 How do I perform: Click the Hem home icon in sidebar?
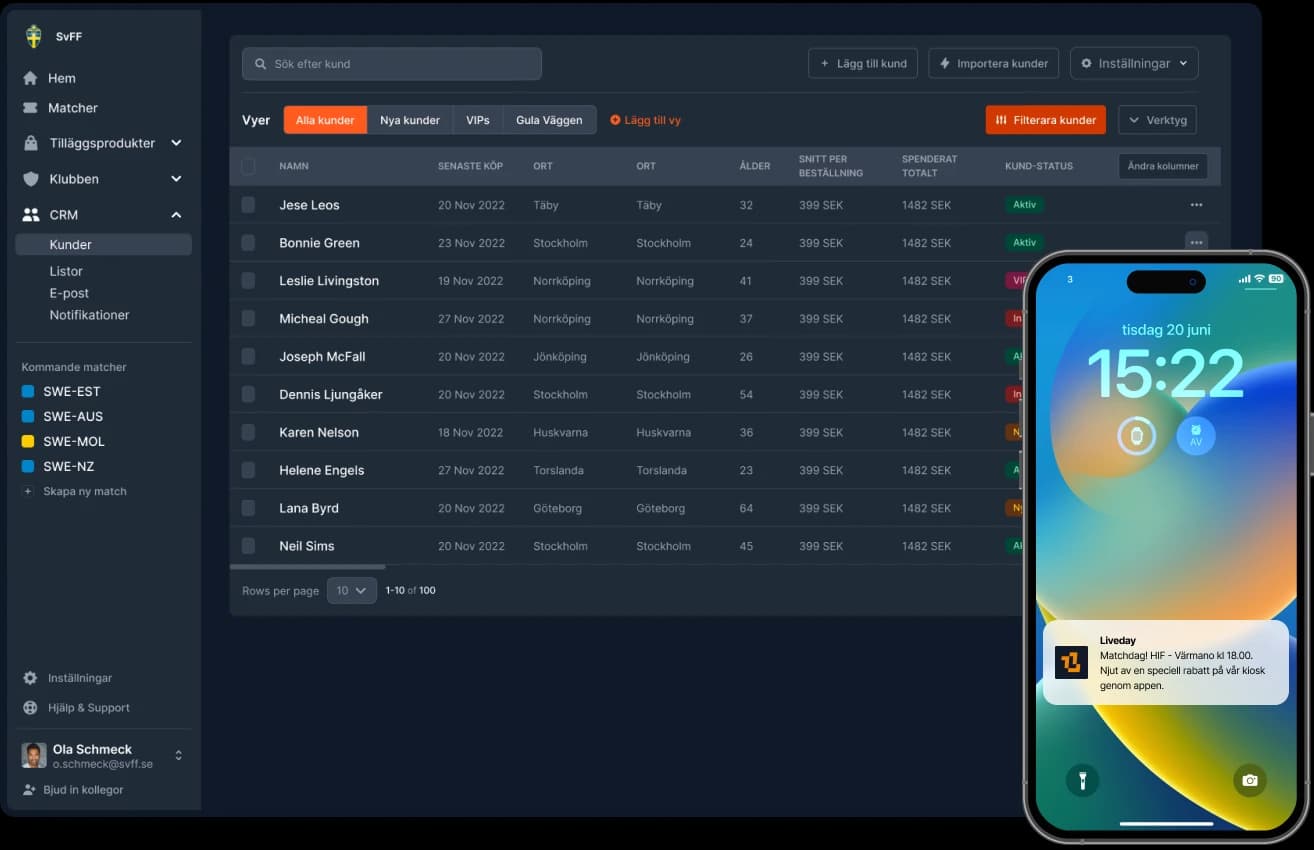[30, 78]
